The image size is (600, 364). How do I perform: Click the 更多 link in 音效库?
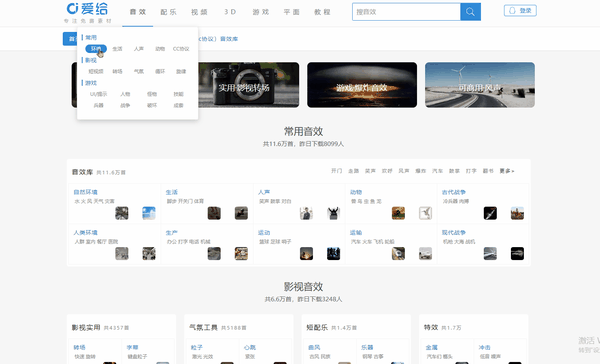click(x=507, y=171)
